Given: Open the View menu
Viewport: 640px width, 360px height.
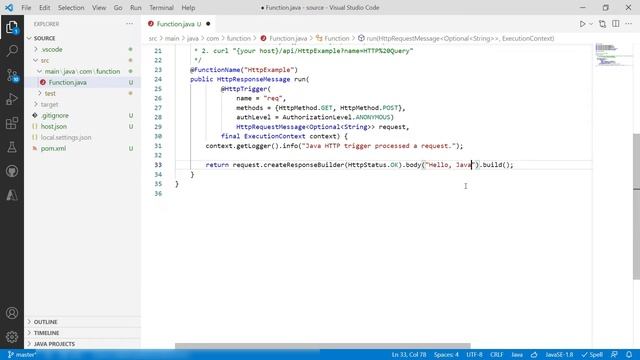Looking at the screenshot, I should [x=99, y=8].
